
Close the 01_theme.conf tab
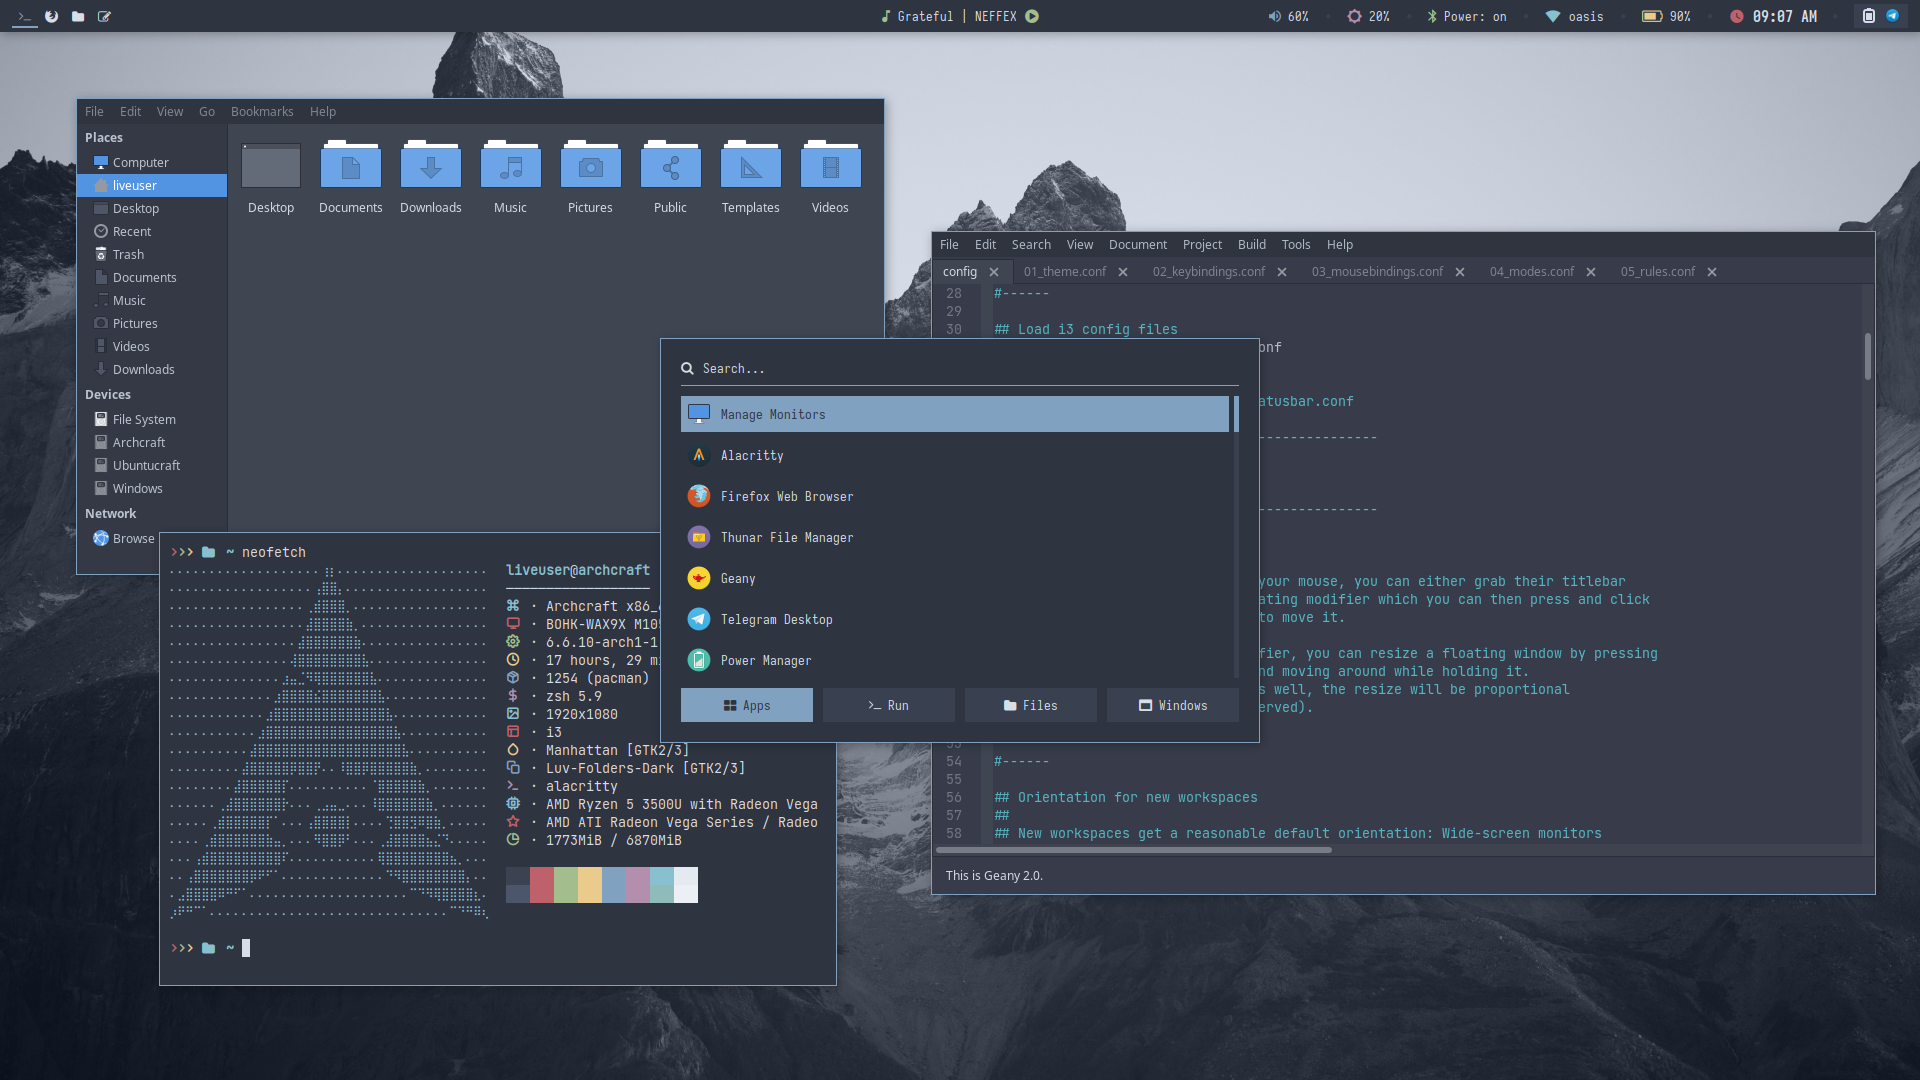(x=1123, y=272)
